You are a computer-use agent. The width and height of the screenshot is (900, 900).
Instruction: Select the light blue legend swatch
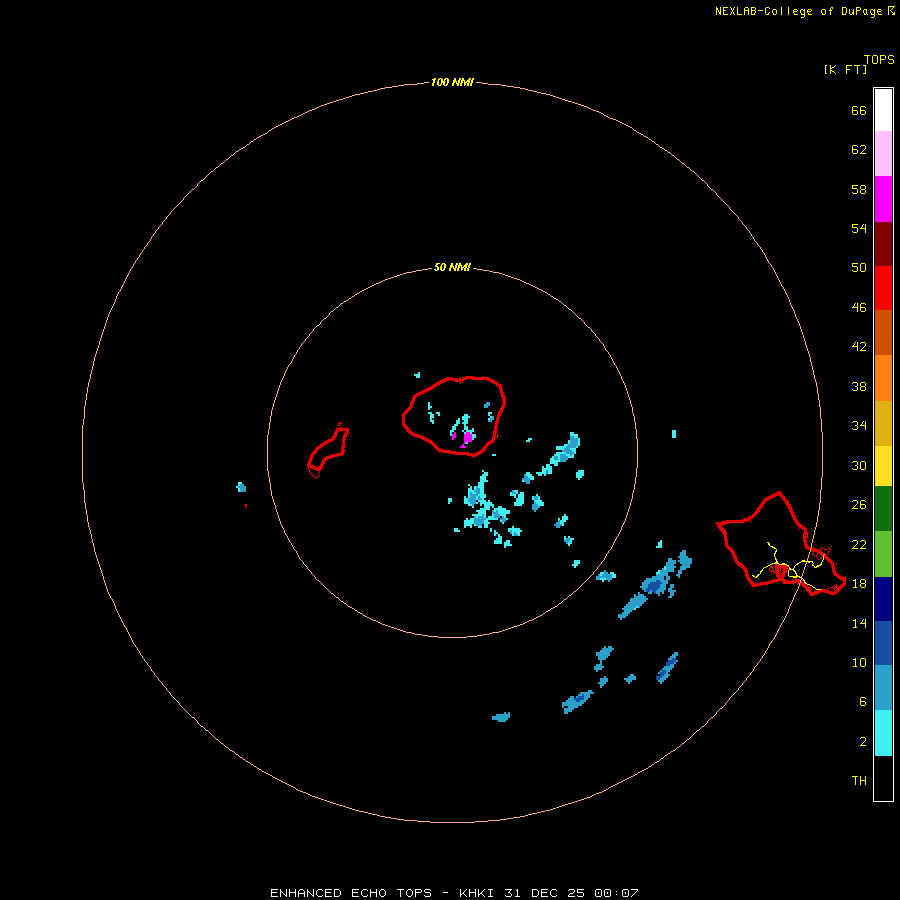click(883, 688)
